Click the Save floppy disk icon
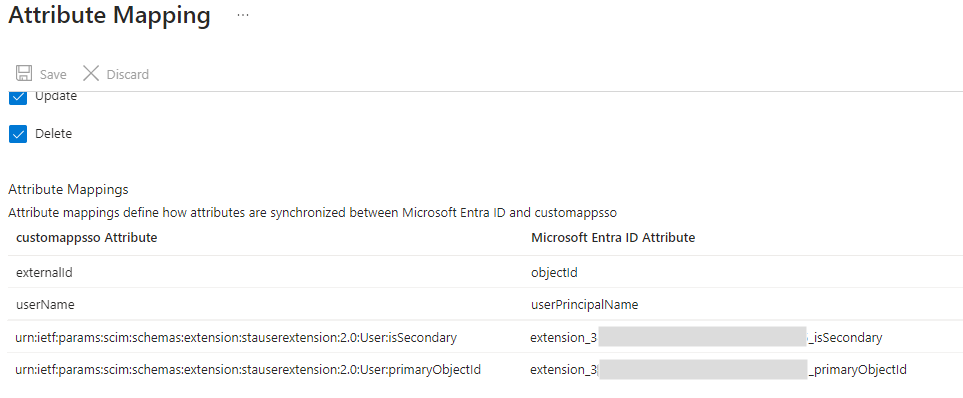Screen dimensions: 963x398 24,74
